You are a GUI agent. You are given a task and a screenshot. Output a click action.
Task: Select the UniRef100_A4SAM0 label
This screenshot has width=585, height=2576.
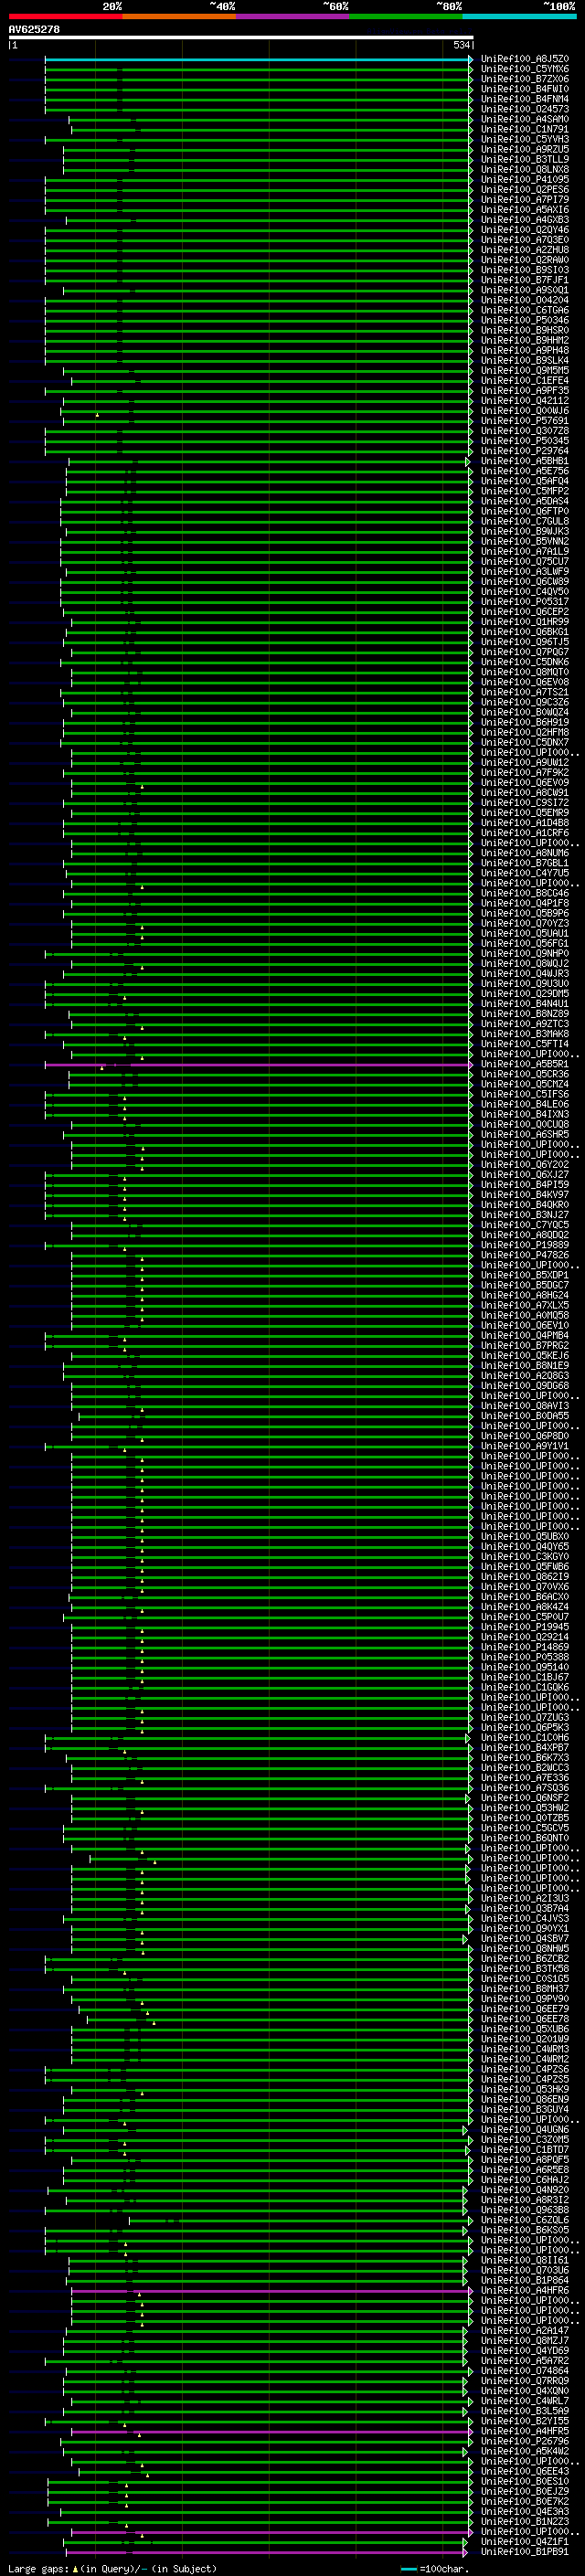[525, 119]
